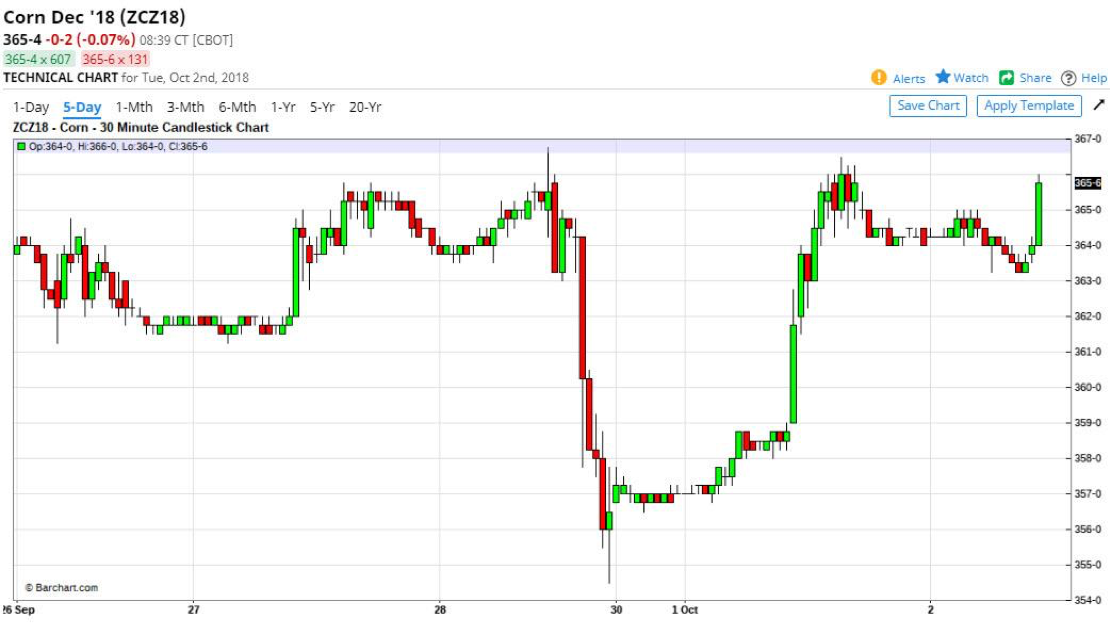Image resolution: width=1110 pixels, height=633 pixels.
Task: Click the lowest candle wick near 355-0
Action: [610, 557]
